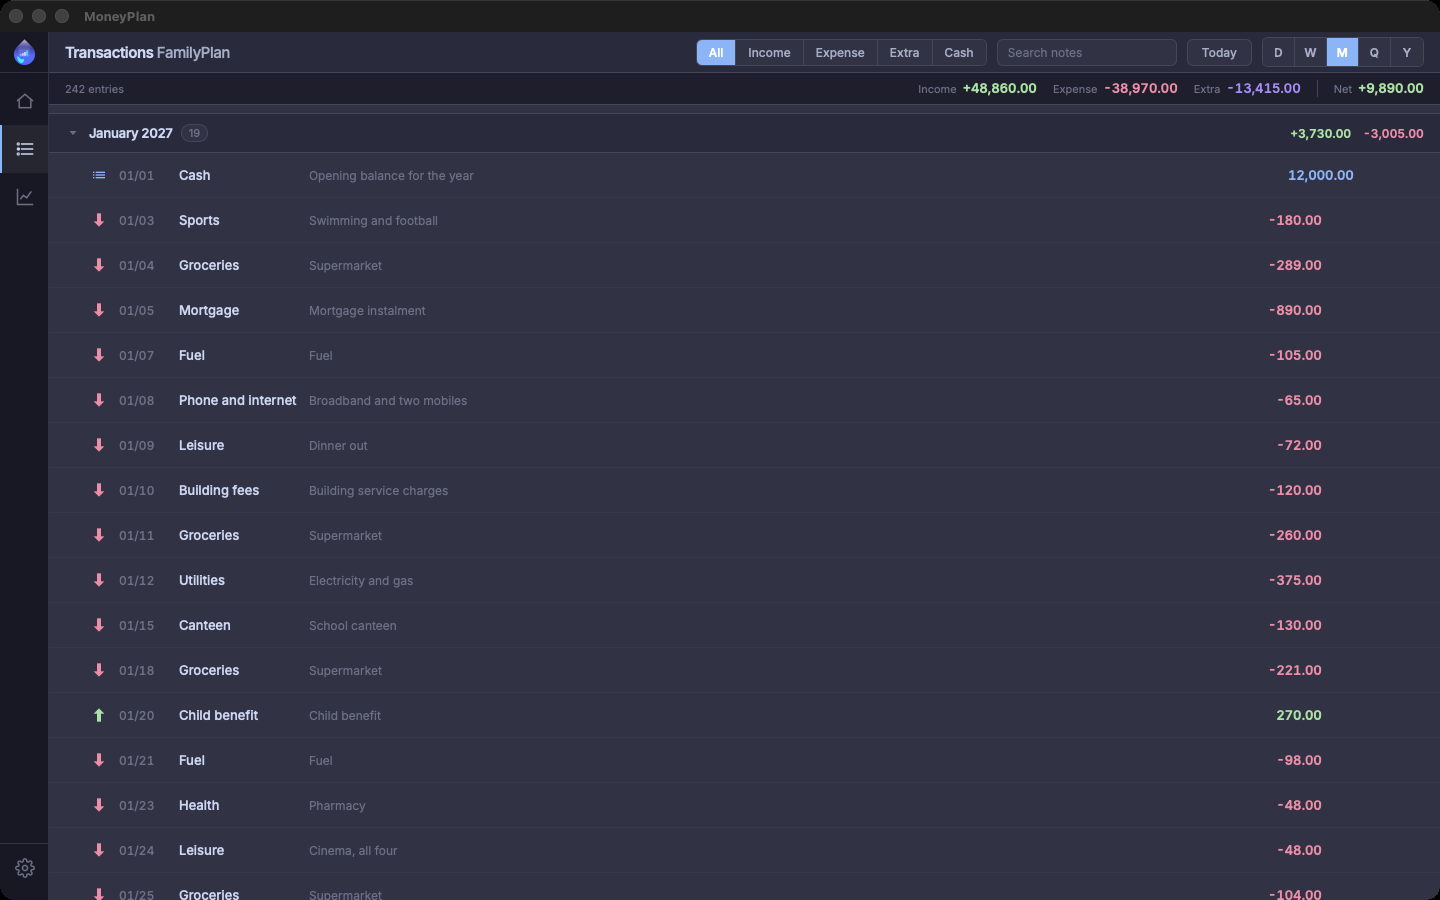Open the Charts sidebar icon
The height and width of the screenshot is (900, 1440).
pyautogui.click(x=24, y=197)
